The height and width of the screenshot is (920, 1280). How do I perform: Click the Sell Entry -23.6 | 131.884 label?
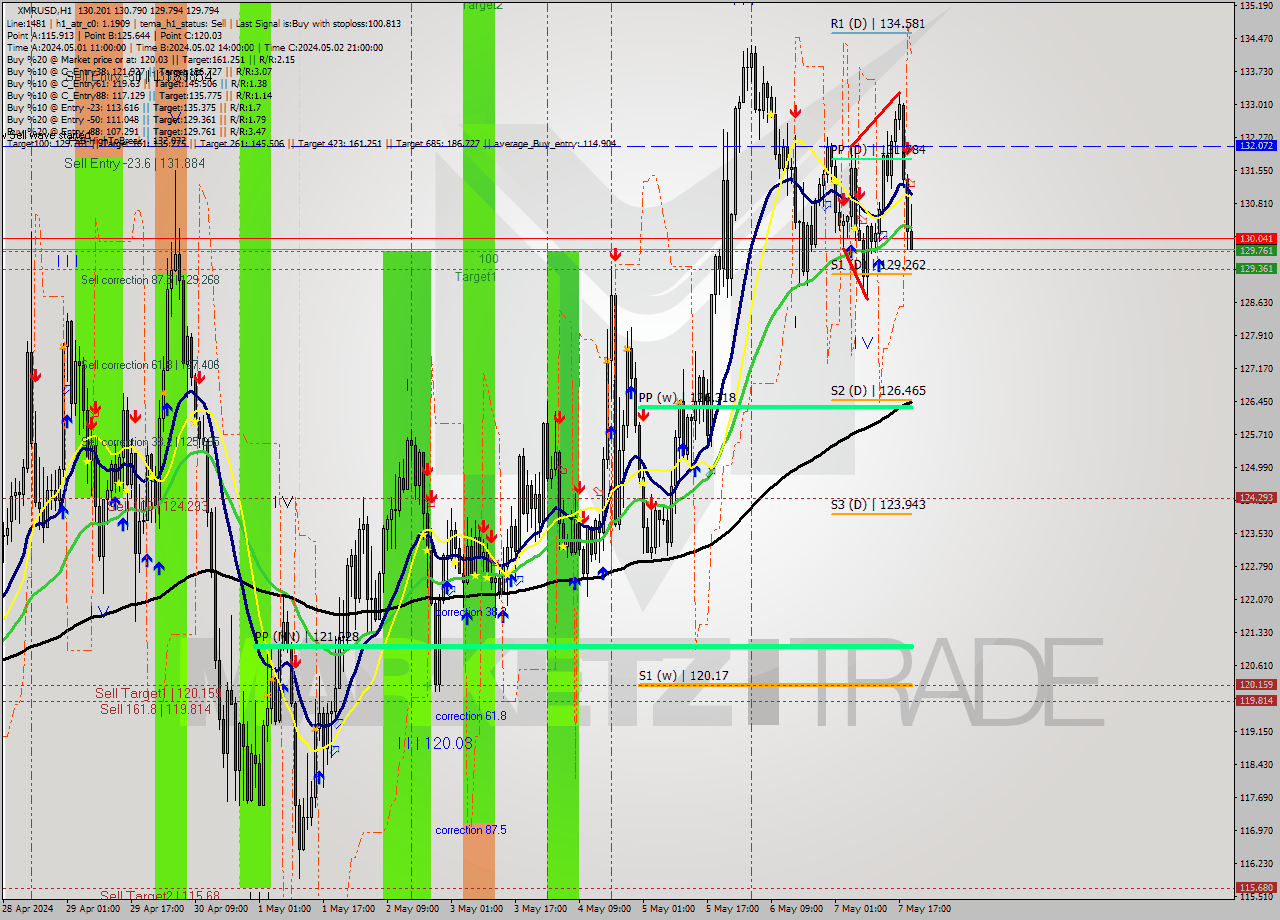click(x=134, y=163)
